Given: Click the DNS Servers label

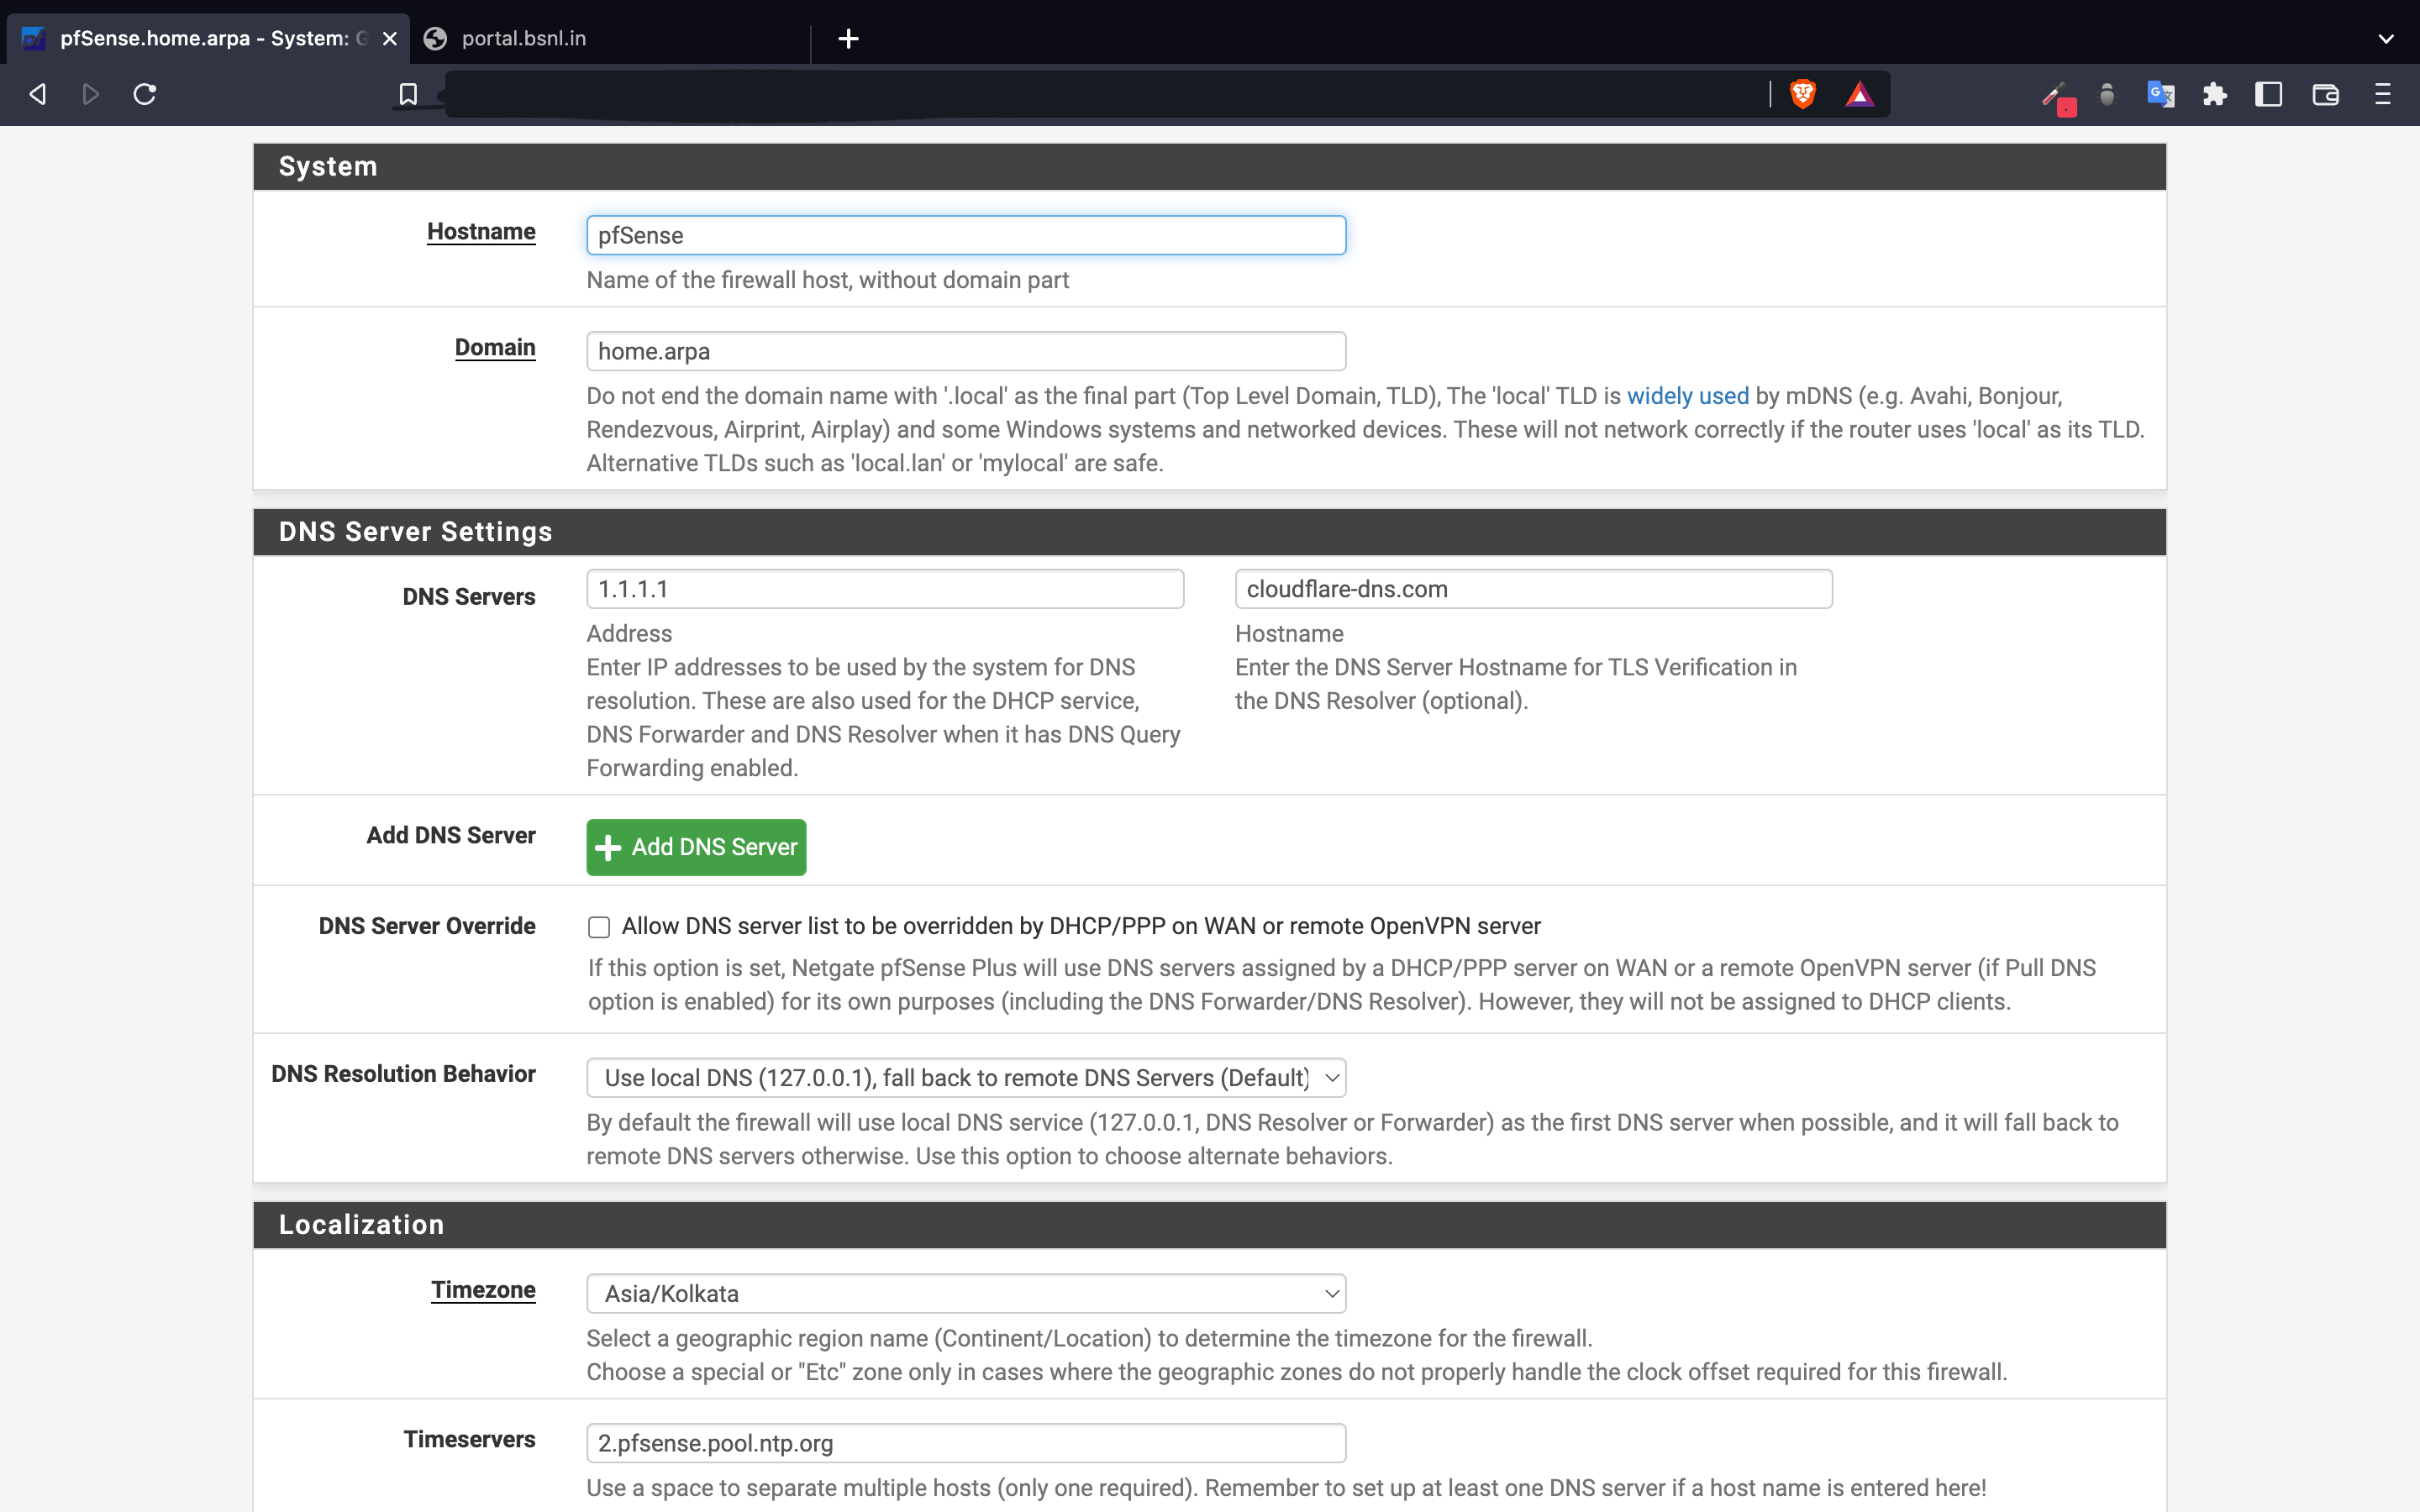Looking at the screenshot, I should 469,597.
